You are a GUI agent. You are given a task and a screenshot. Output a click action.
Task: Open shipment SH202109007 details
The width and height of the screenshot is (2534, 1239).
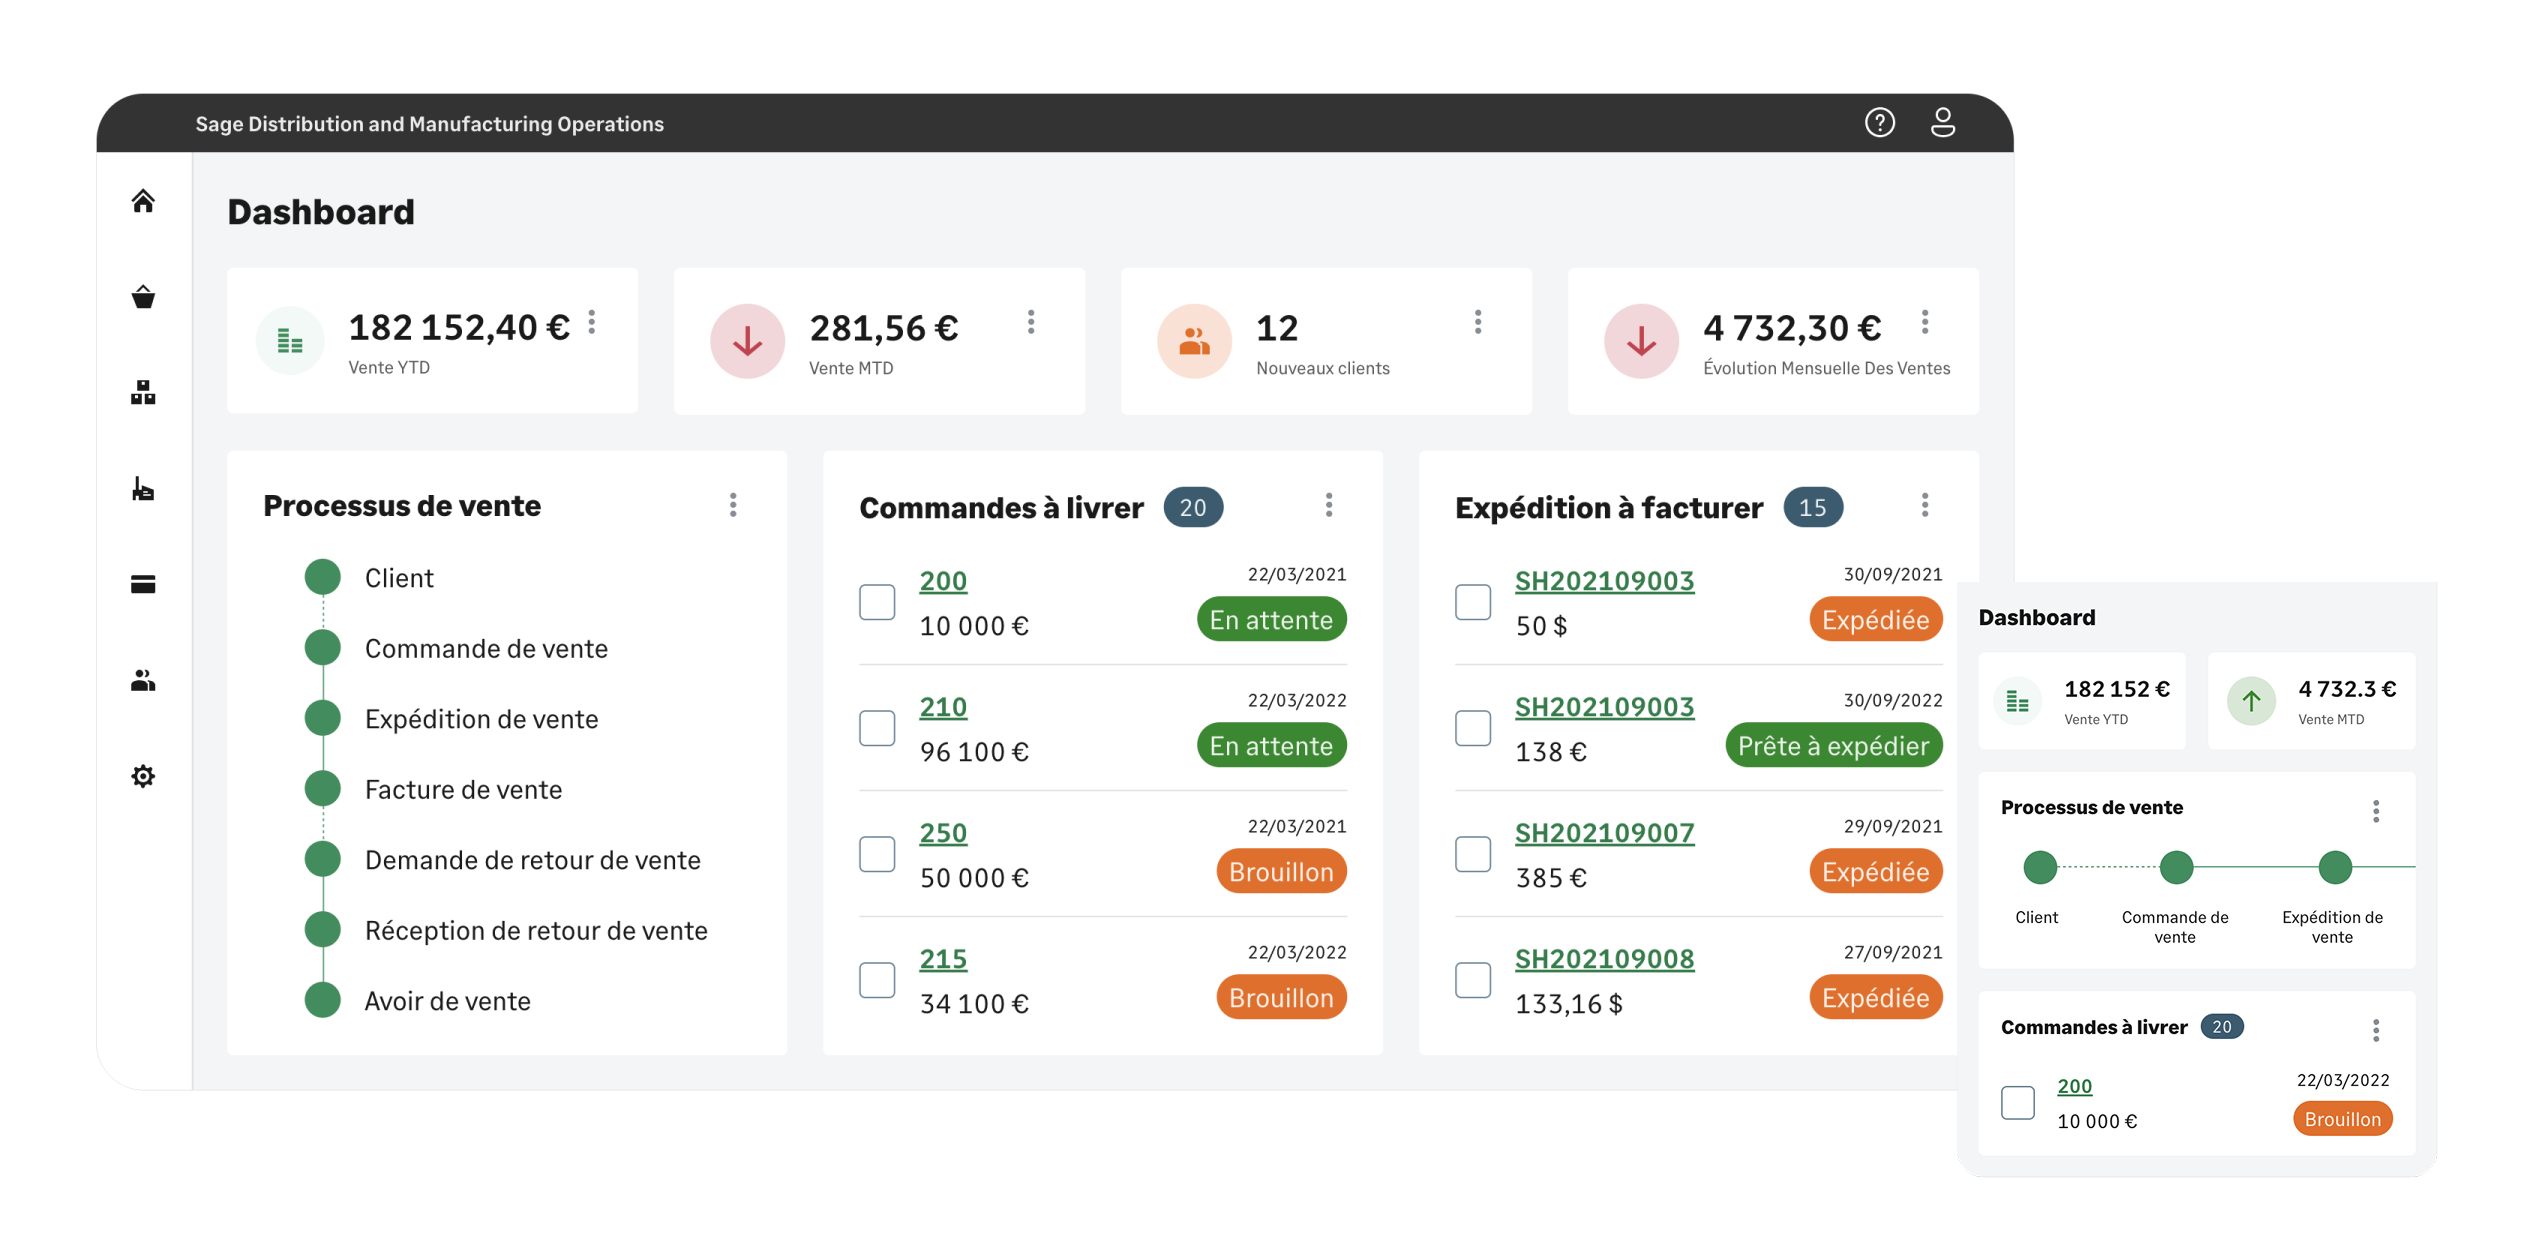coord(1604,833)
